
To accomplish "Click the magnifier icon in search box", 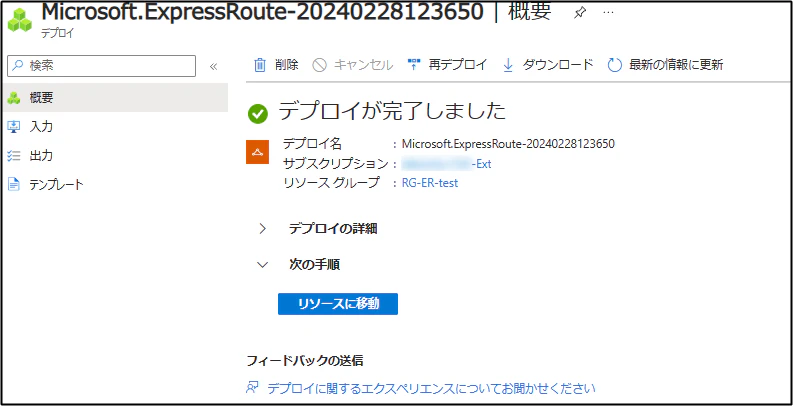I will pos(18,65).
